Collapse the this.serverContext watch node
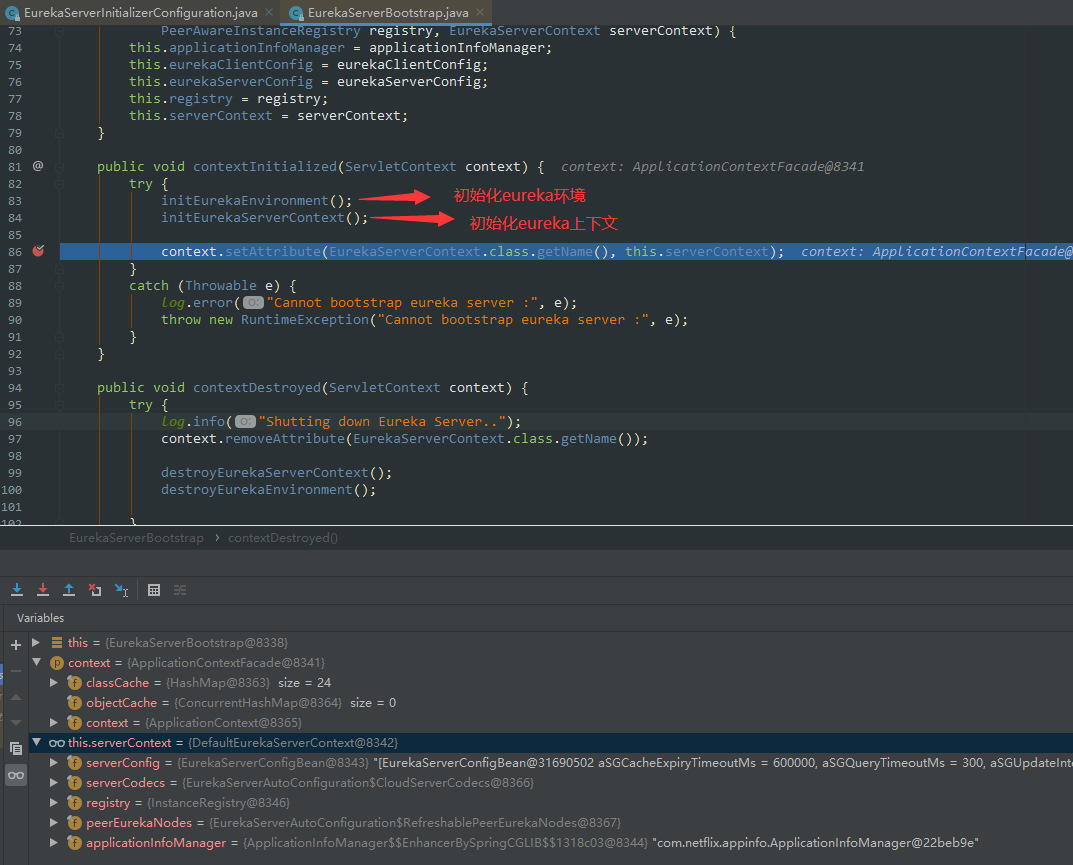Image resolution: width=1073 pixels, height=865 pixels. pos(36,743)
